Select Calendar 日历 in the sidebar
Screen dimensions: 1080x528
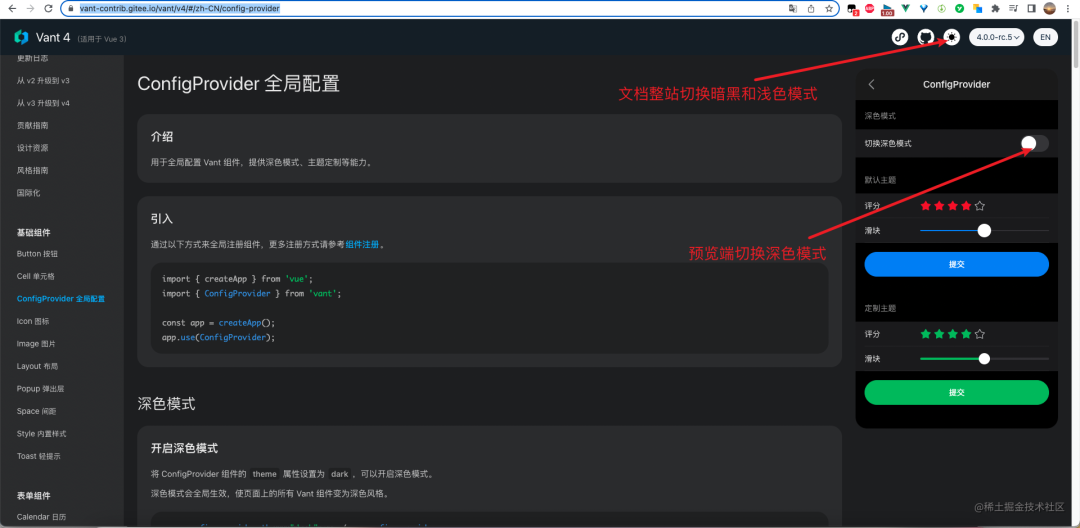(41, 517)
